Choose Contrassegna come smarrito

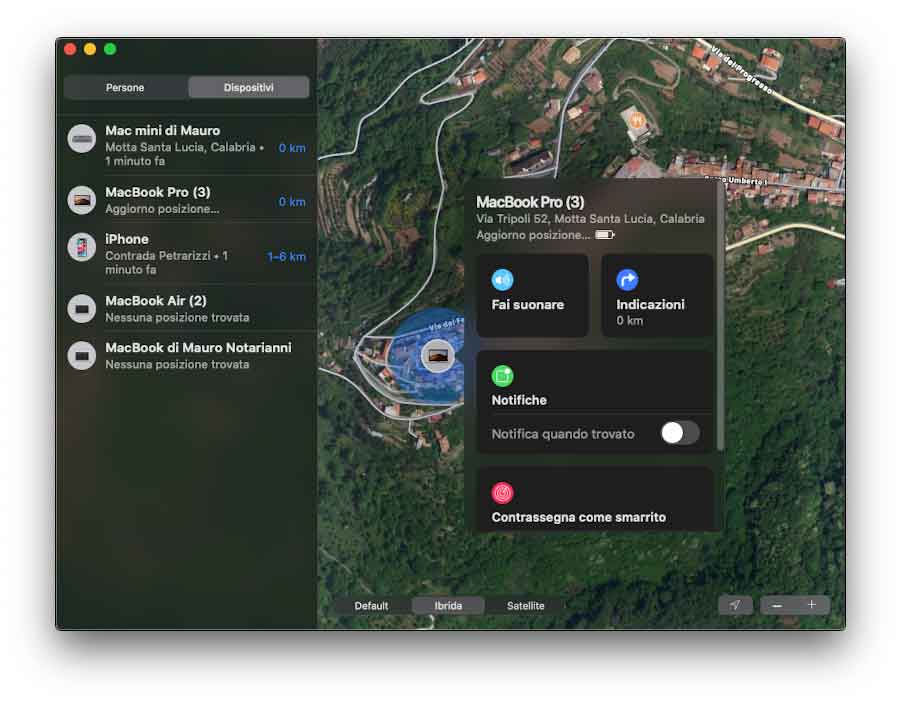(x=579, y=517)
